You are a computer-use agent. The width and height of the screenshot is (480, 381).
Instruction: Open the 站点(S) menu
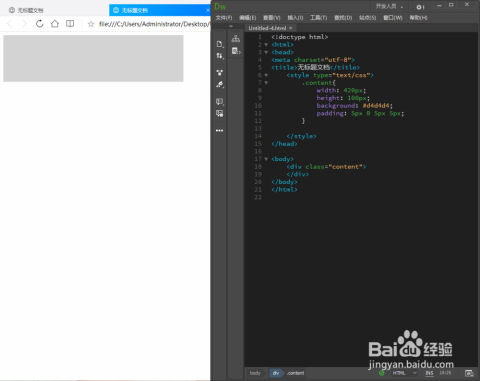coord(367,18)
